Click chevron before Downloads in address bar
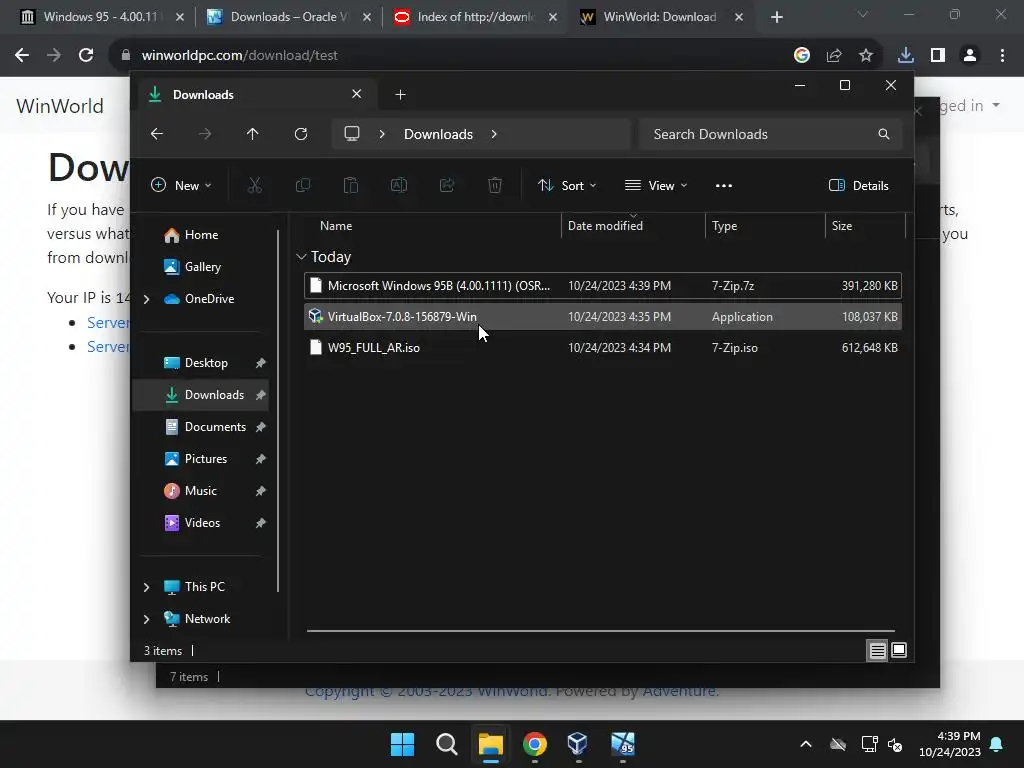The height and width of the screenshot is (768, 1024). pyautogui.click(x=382, y=134)
